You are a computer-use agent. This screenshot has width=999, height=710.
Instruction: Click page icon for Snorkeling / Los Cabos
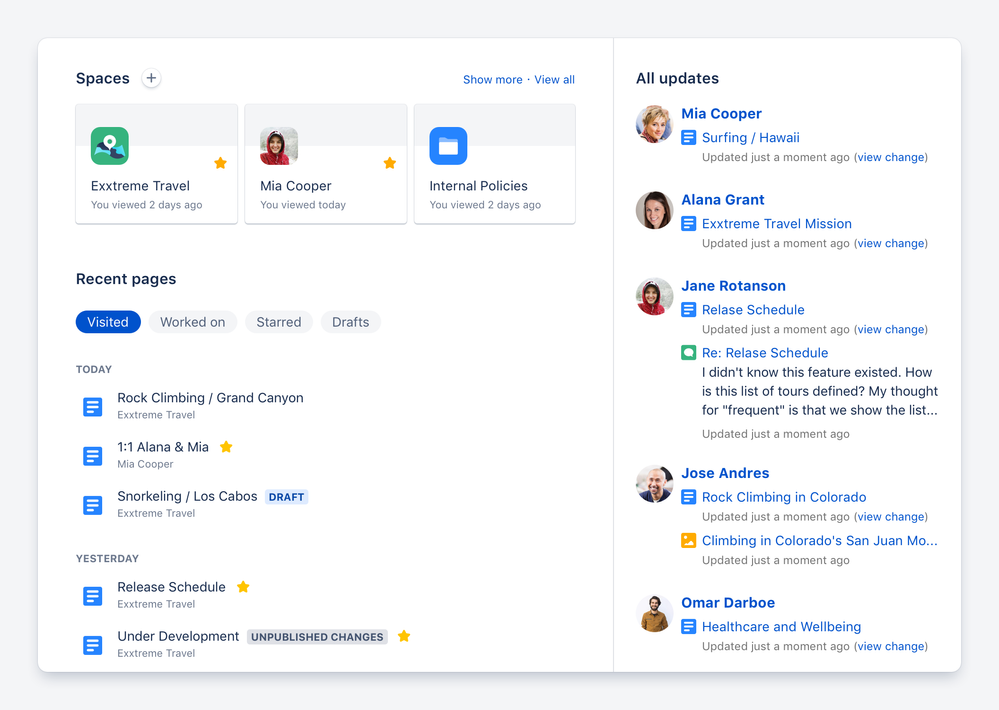[x=93, y=505]
